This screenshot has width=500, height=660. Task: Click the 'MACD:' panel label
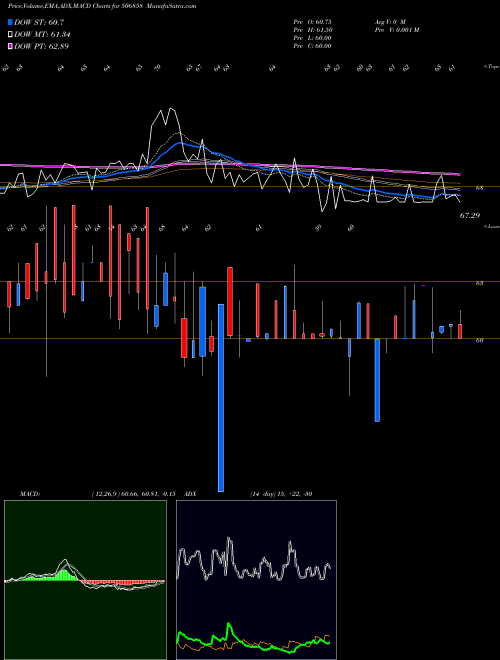pyautogui.click(x=30, y=494)
